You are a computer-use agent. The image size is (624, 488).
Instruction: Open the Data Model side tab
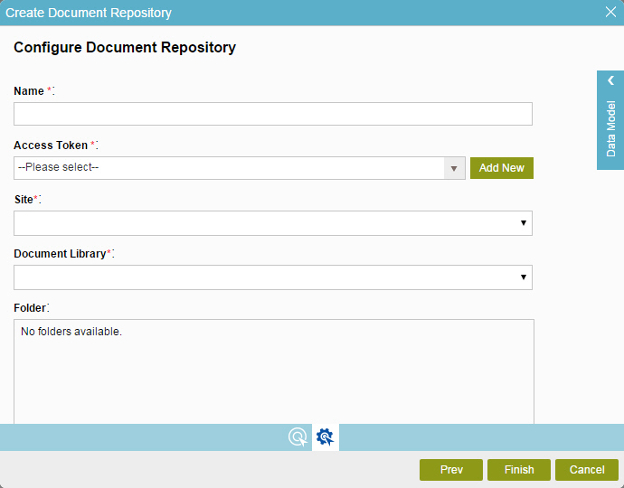point(610,120)
